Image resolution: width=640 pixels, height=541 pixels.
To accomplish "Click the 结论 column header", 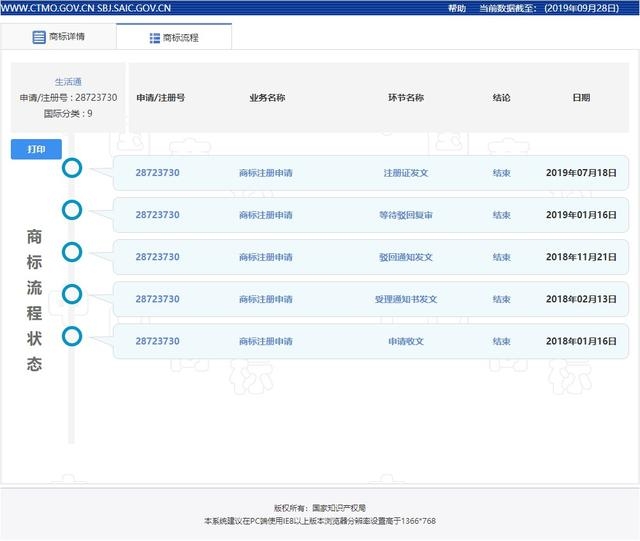I will pyautogui.click(x=502, y=98).
